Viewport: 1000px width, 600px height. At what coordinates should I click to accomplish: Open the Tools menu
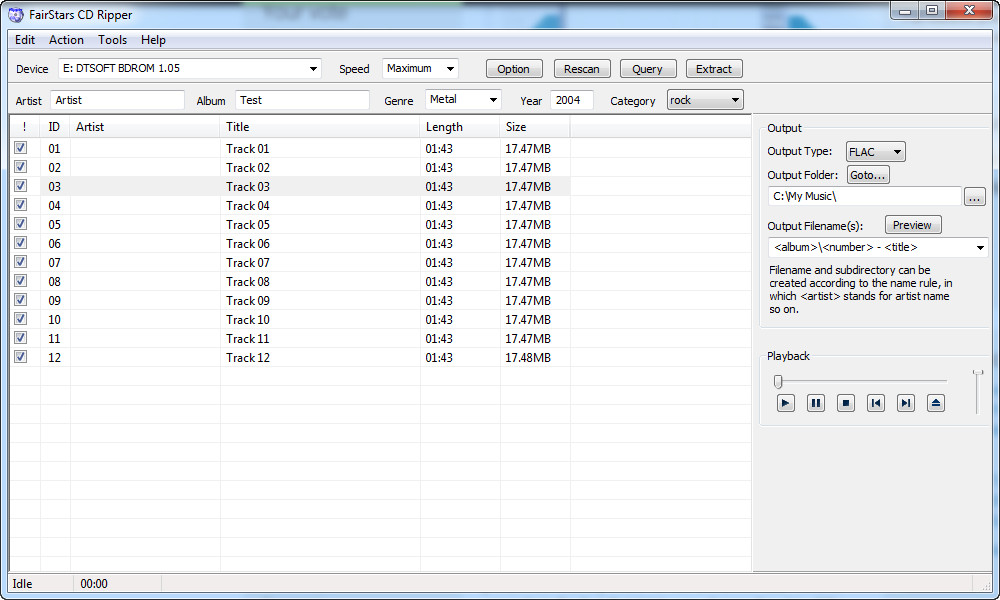[112, 40]
